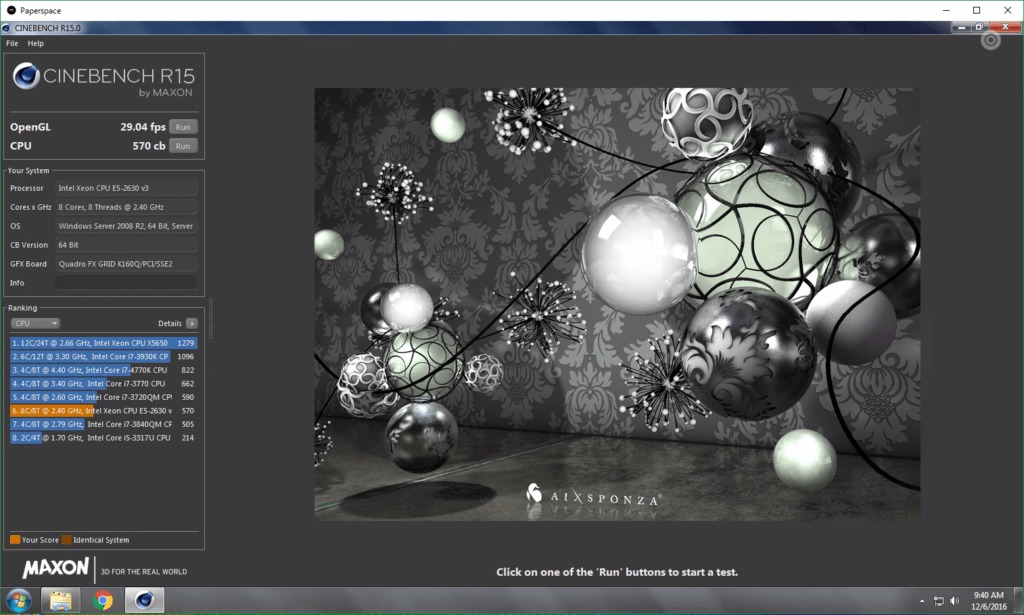Image resolution: width=1024 pixels, height=615 pixels.
Task: Click the OS field value
Action: point(126,226)
